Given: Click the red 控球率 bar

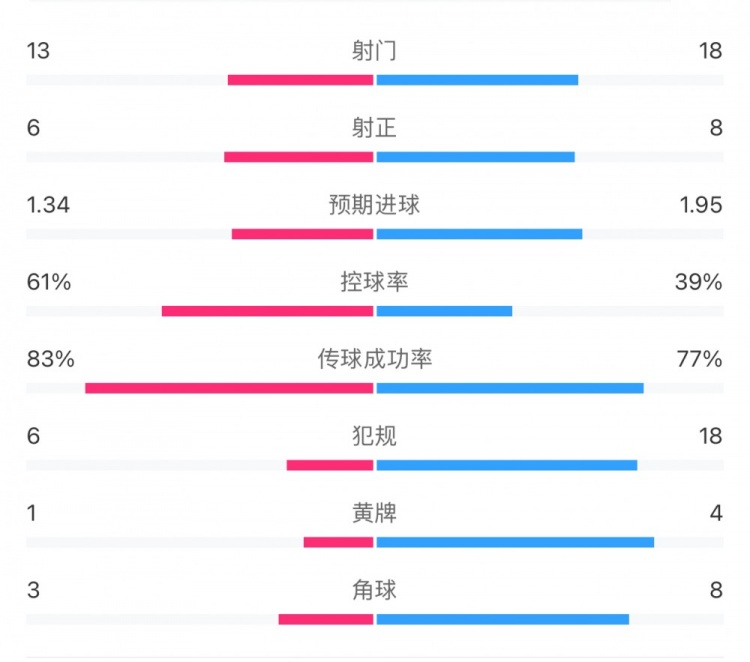Looking at the screenshot, I should coord(267,311).
